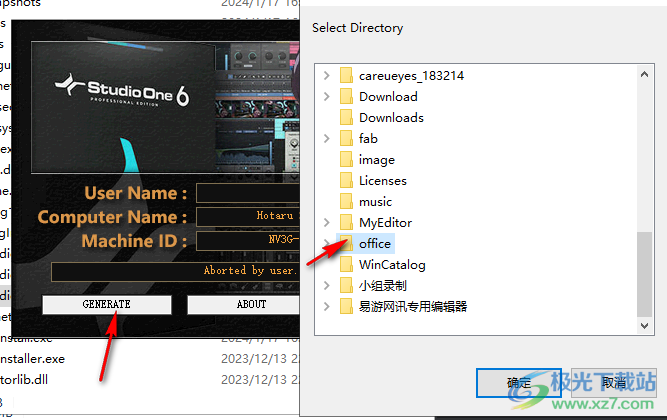667x420 pixels.
Task: Cancel the dialog with 取消 button
Action: point(613,383)
